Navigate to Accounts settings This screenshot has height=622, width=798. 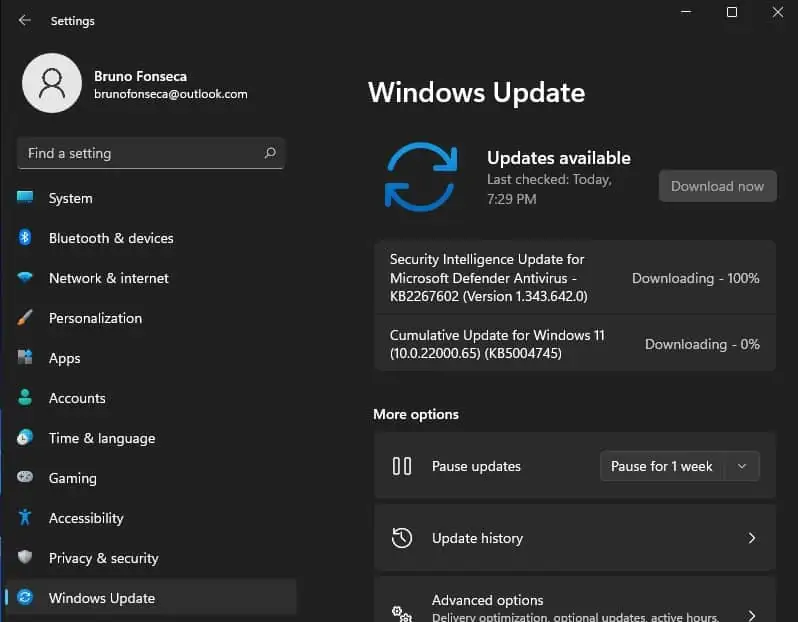click(151, 398)
